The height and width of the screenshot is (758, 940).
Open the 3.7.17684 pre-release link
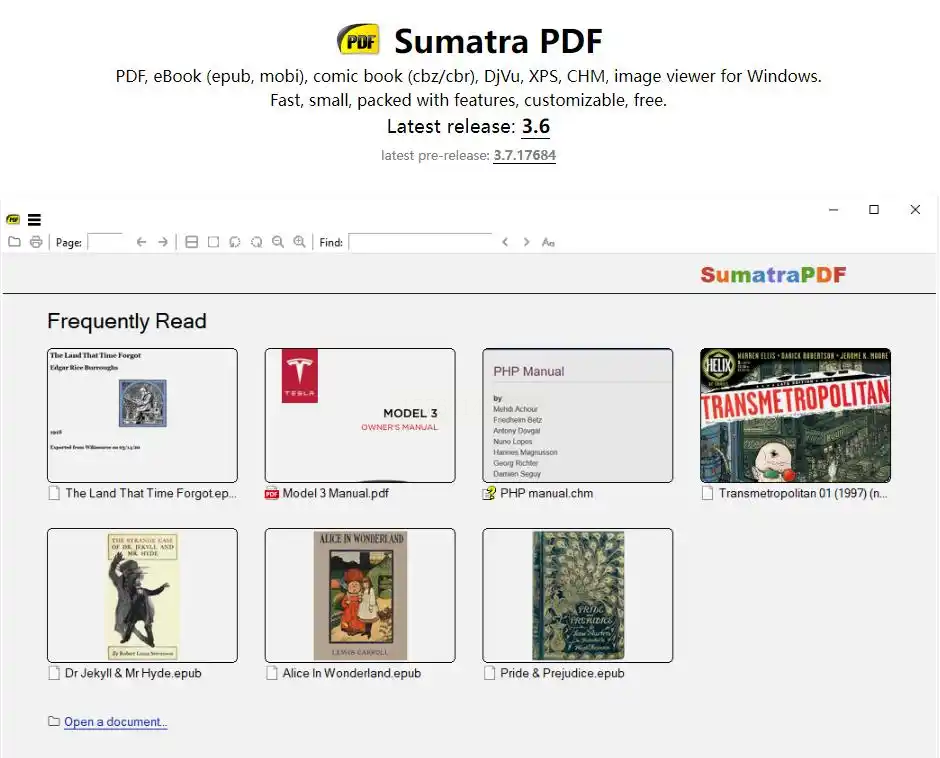point(525,155)
